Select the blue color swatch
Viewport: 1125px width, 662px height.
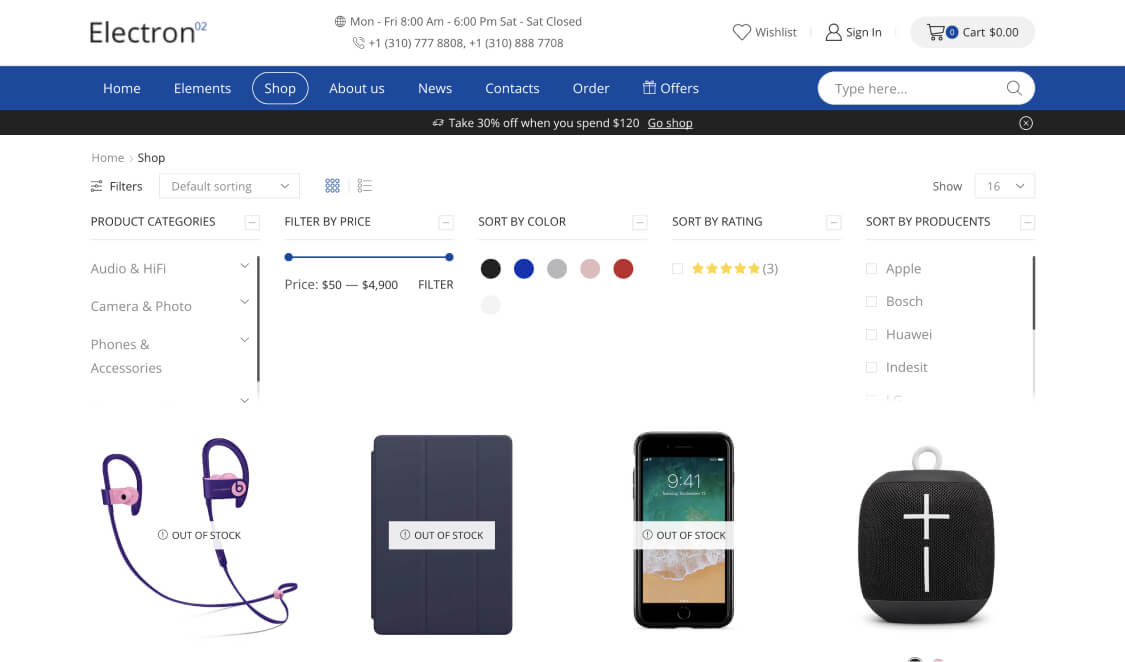pos(524,269)
